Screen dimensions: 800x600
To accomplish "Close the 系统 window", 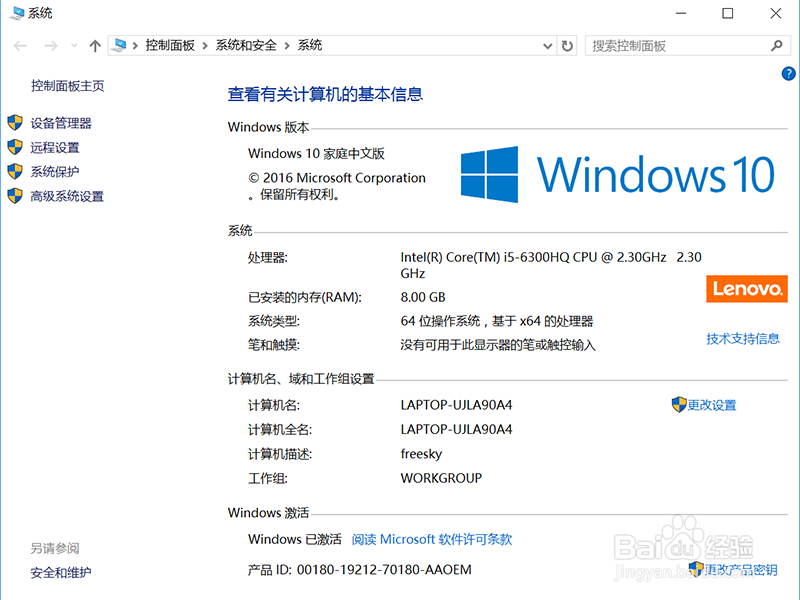I will (776, 13).
